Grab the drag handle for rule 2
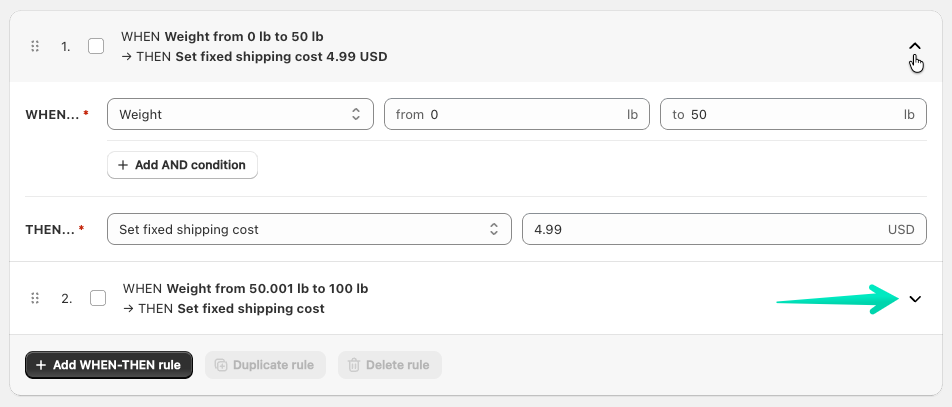 click(35, 298)
